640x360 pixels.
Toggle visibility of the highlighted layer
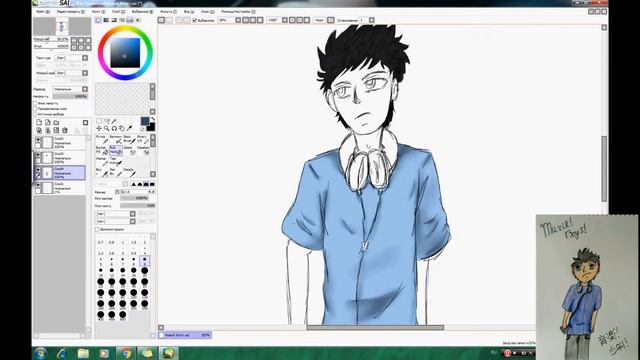(38, 170)
